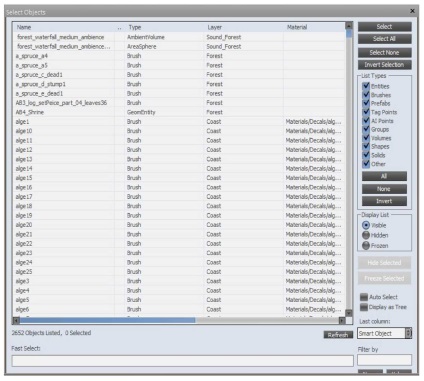The image size is (424, 381).
Task: Click the vertical scrollbar down arrow
Action: (x=349, y=313)
